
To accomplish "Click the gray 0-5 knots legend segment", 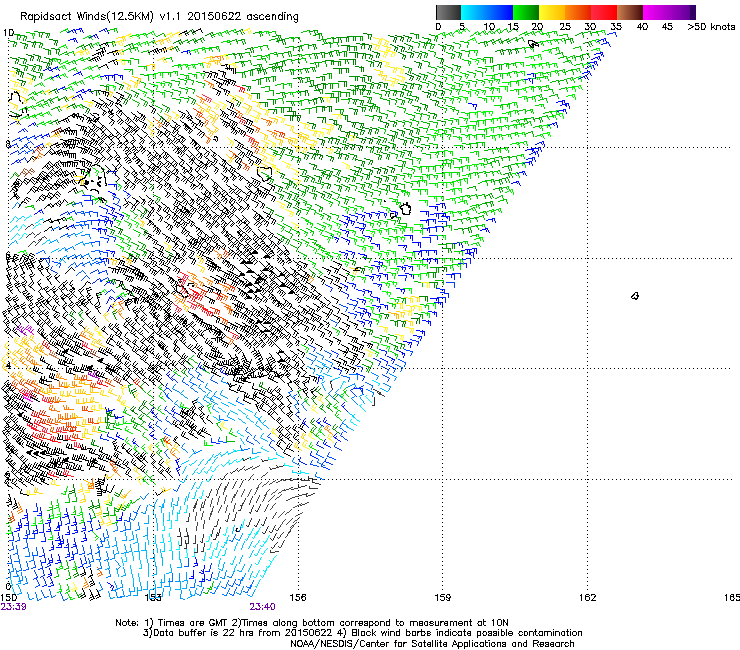I will [x=448, y=12].
